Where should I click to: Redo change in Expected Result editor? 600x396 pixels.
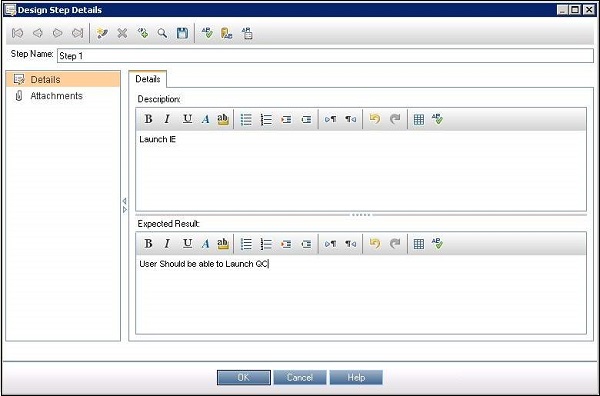coord(395,244)
